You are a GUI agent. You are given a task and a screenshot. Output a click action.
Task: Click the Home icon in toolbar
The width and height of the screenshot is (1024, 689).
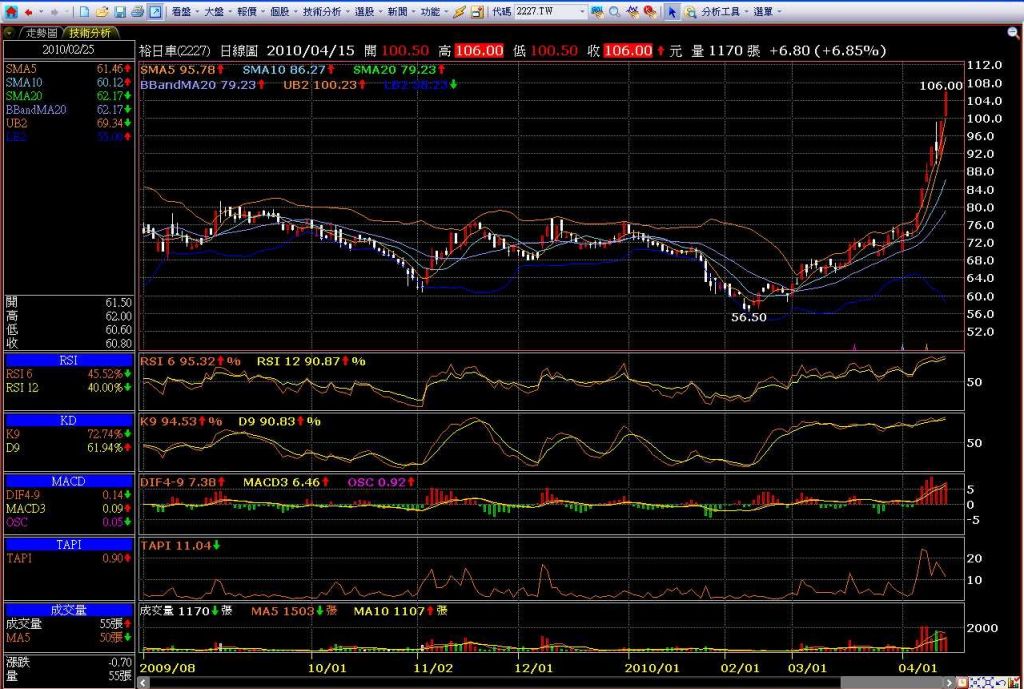[x=11, y=12]
